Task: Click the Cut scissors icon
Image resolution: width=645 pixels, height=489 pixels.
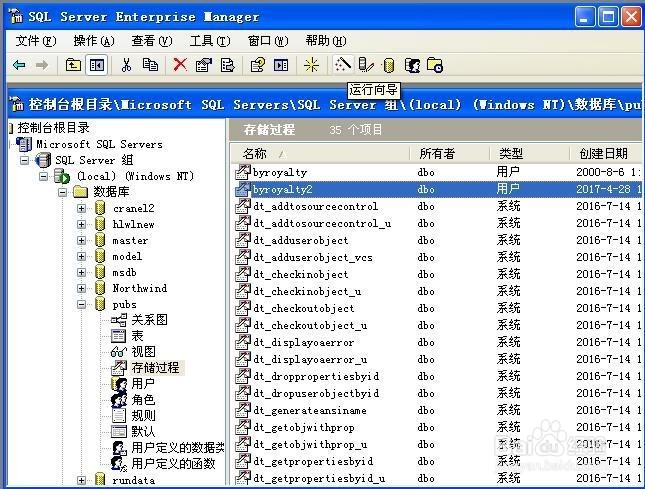Action: tap(126, 65)
